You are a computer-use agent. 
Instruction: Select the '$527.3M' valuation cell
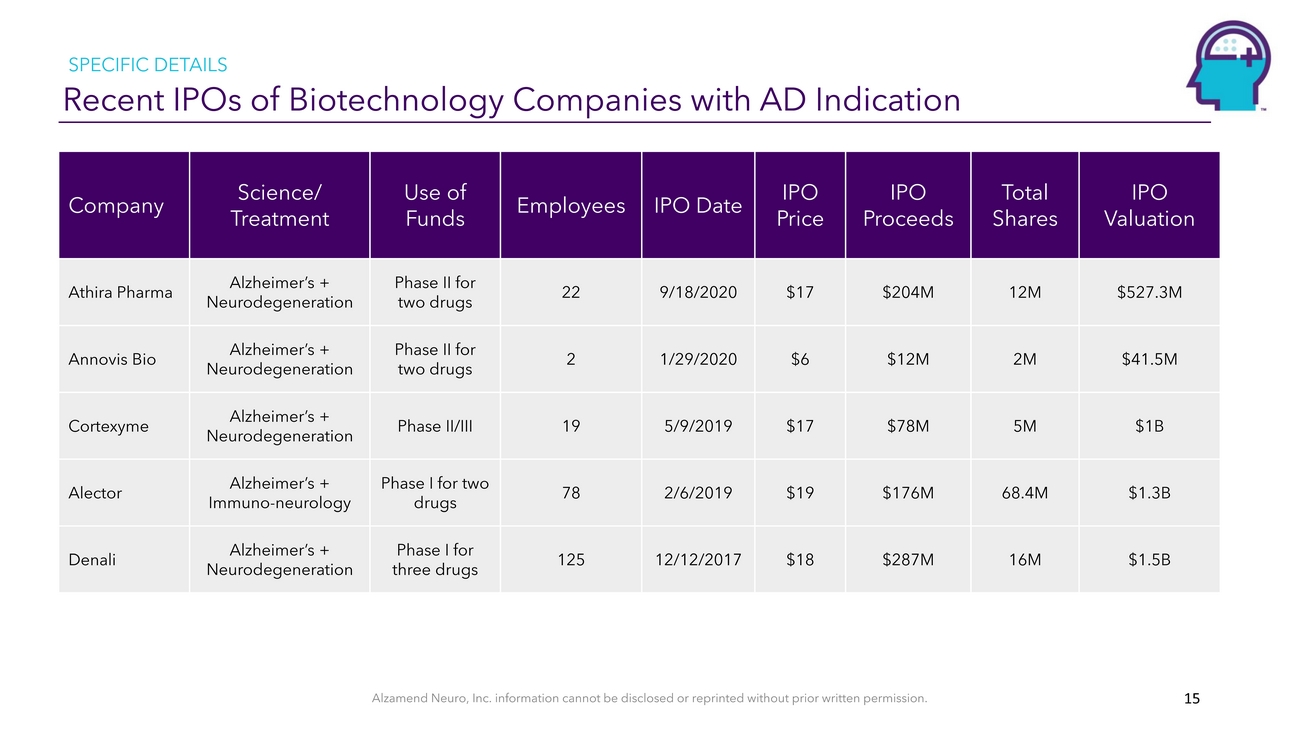[x=1149, y=292]
